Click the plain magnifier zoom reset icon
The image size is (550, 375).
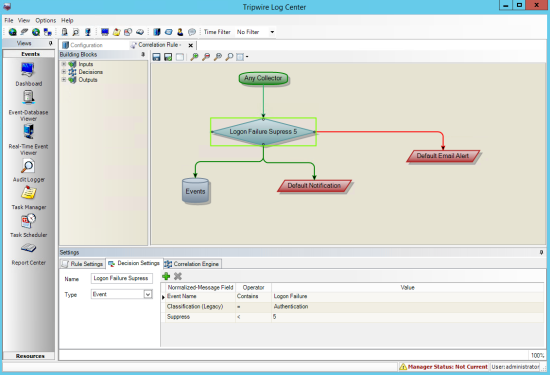click(x=229, y=57)
